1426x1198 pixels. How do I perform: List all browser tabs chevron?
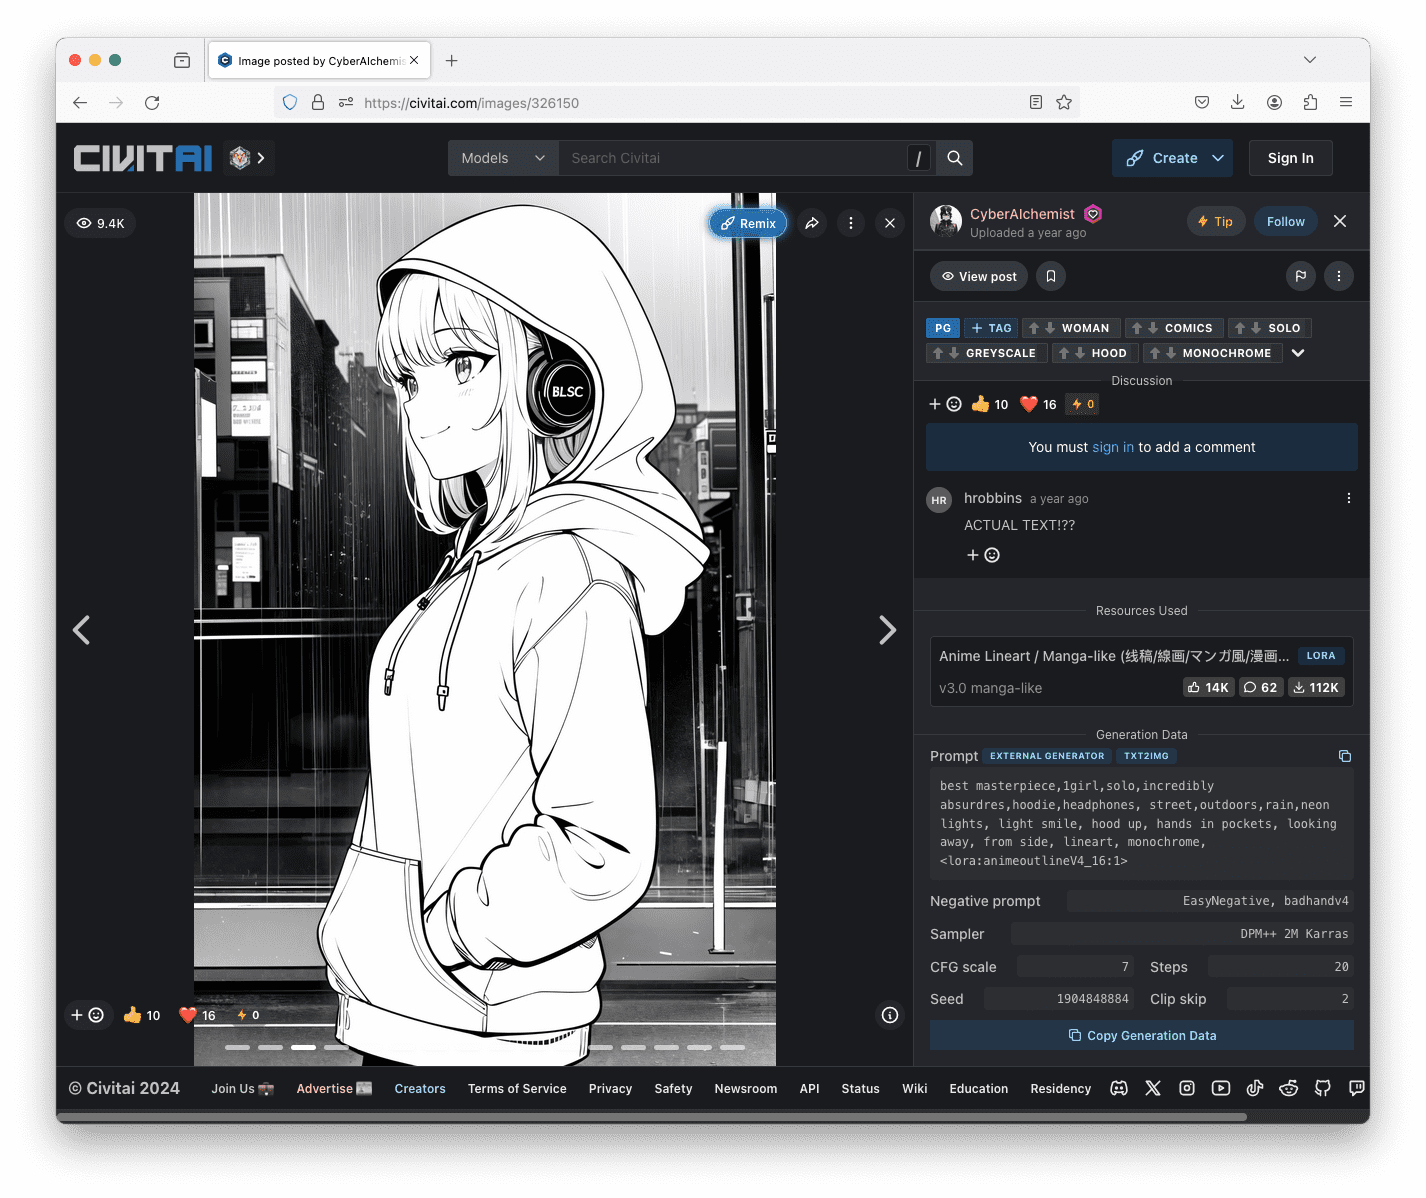(x=1310, y=60)
